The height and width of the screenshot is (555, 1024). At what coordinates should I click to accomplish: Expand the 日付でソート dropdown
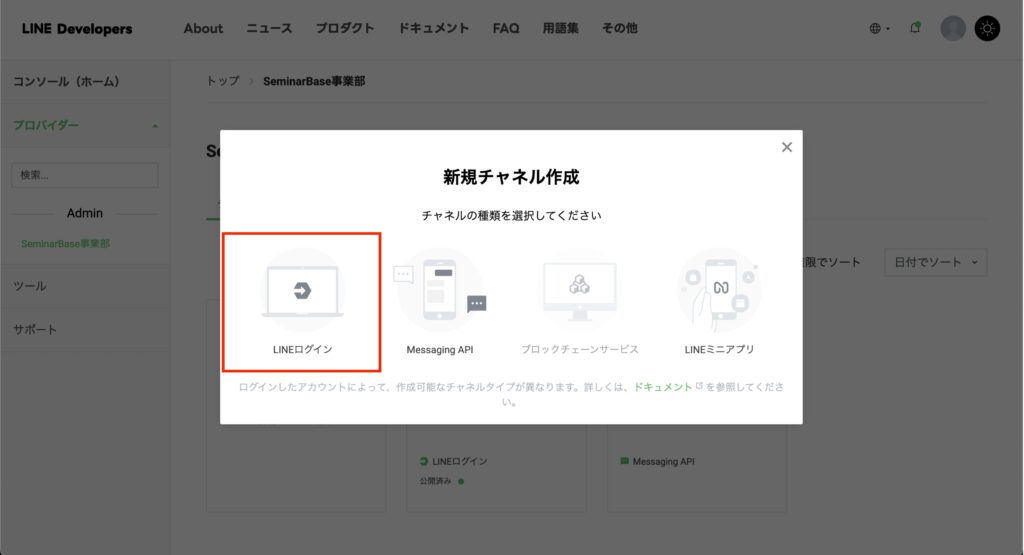click(935, 262)
